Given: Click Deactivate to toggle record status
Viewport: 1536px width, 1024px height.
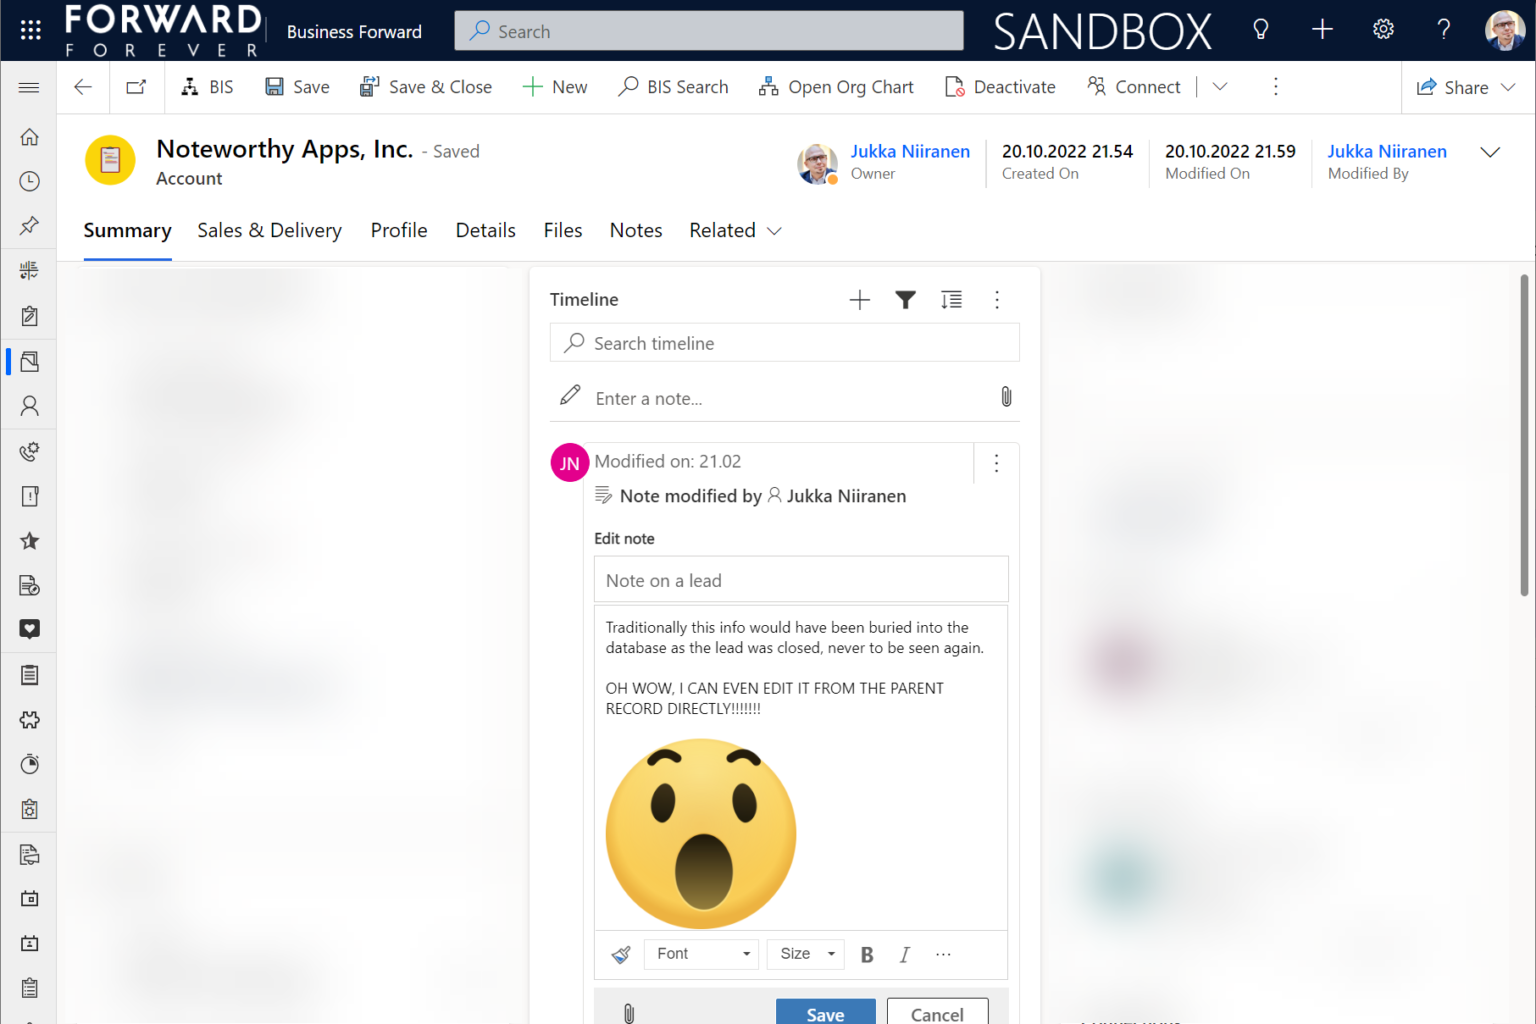Looking at the screenshot, I should (x=1000, y=87).
